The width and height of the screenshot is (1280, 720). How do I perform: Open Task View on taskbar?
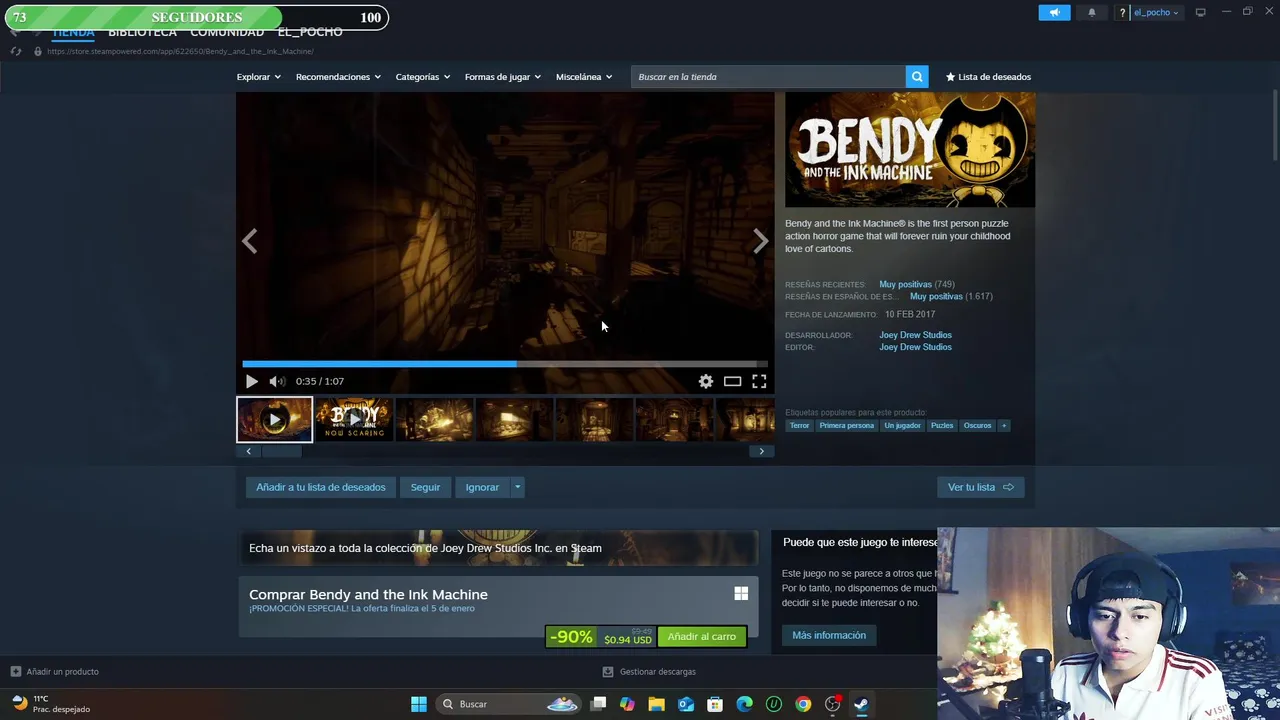(x=598, y=704)
